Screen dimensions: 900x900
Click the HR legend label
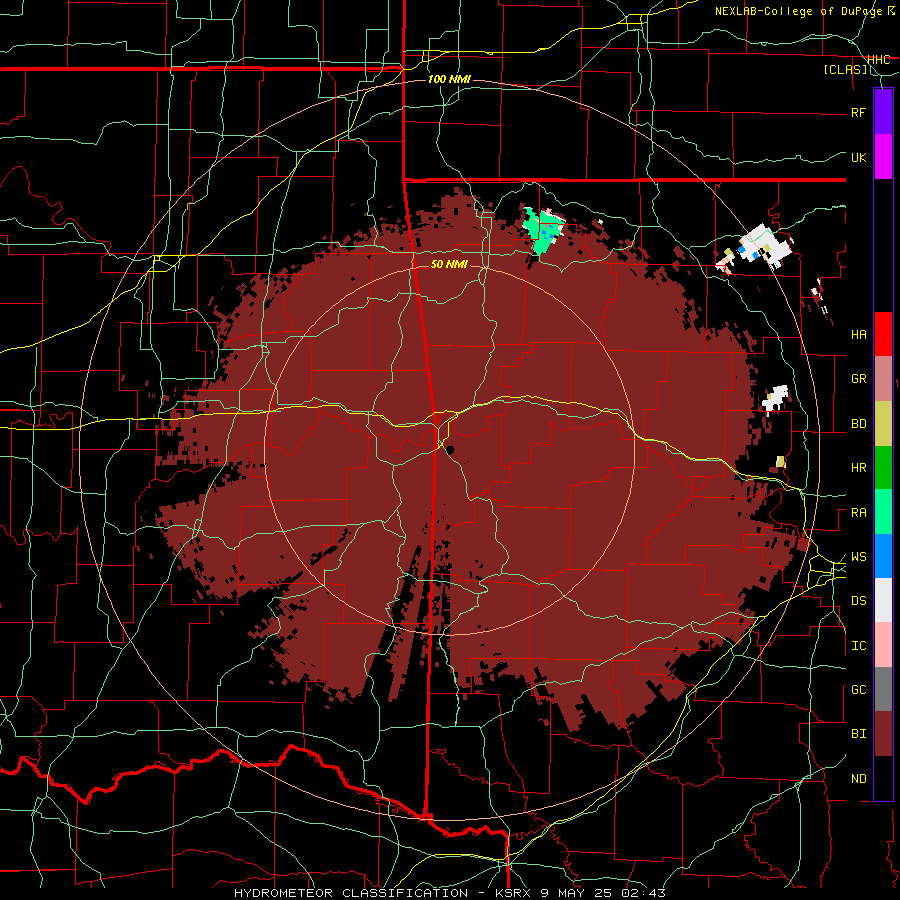coord(858,468)
